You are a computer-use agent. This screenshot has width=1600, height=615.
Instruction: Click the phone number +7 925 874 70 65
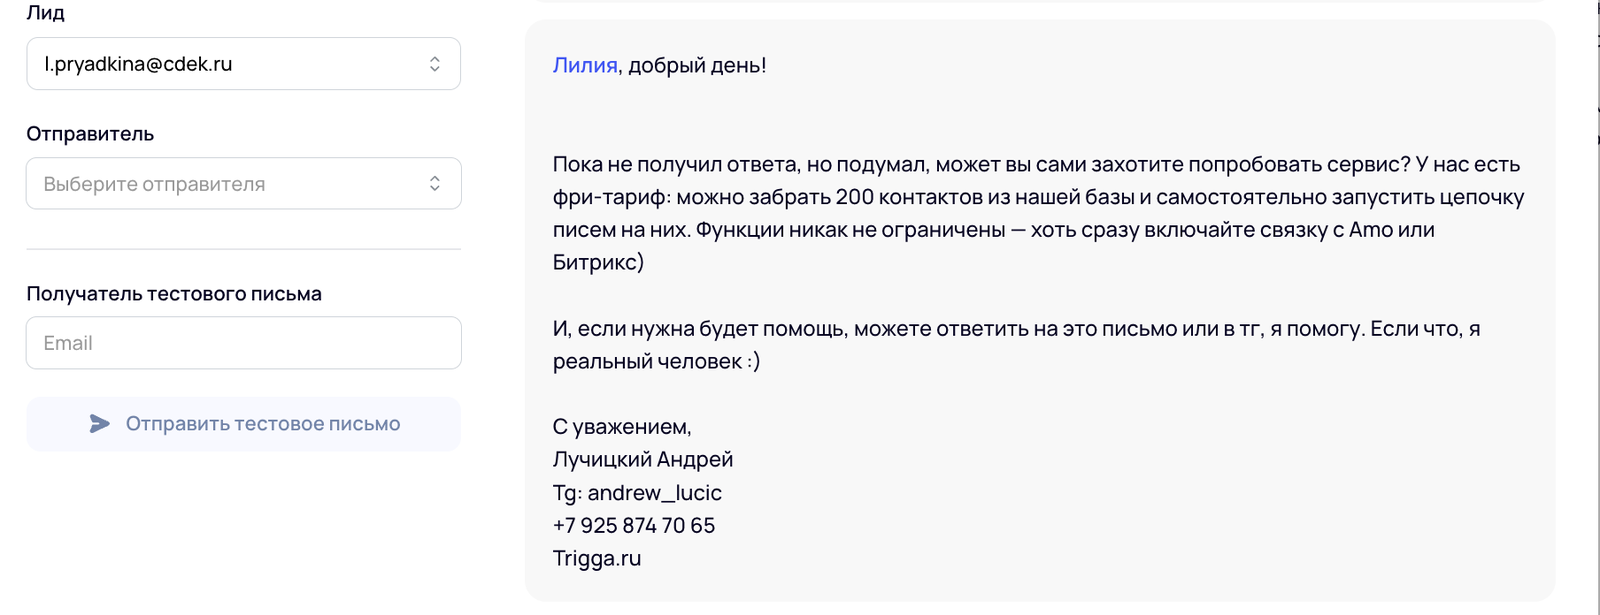click(x=634, y=526)
